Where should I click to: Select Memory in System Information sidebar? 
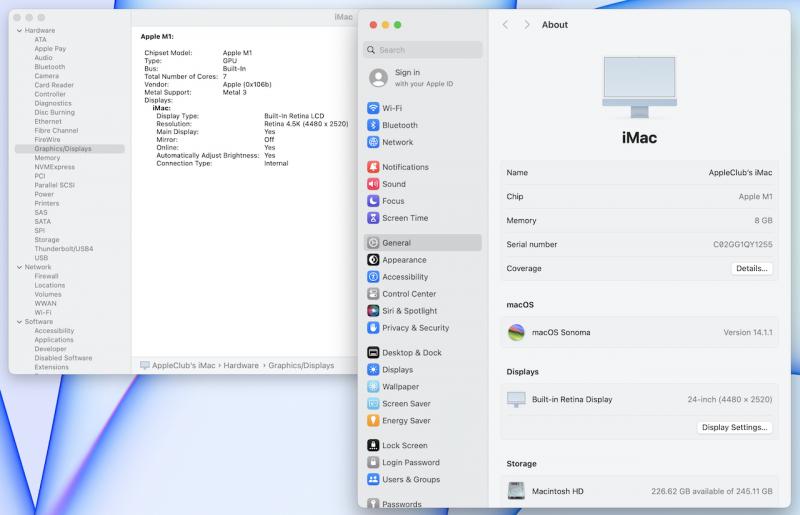point(47,158)
